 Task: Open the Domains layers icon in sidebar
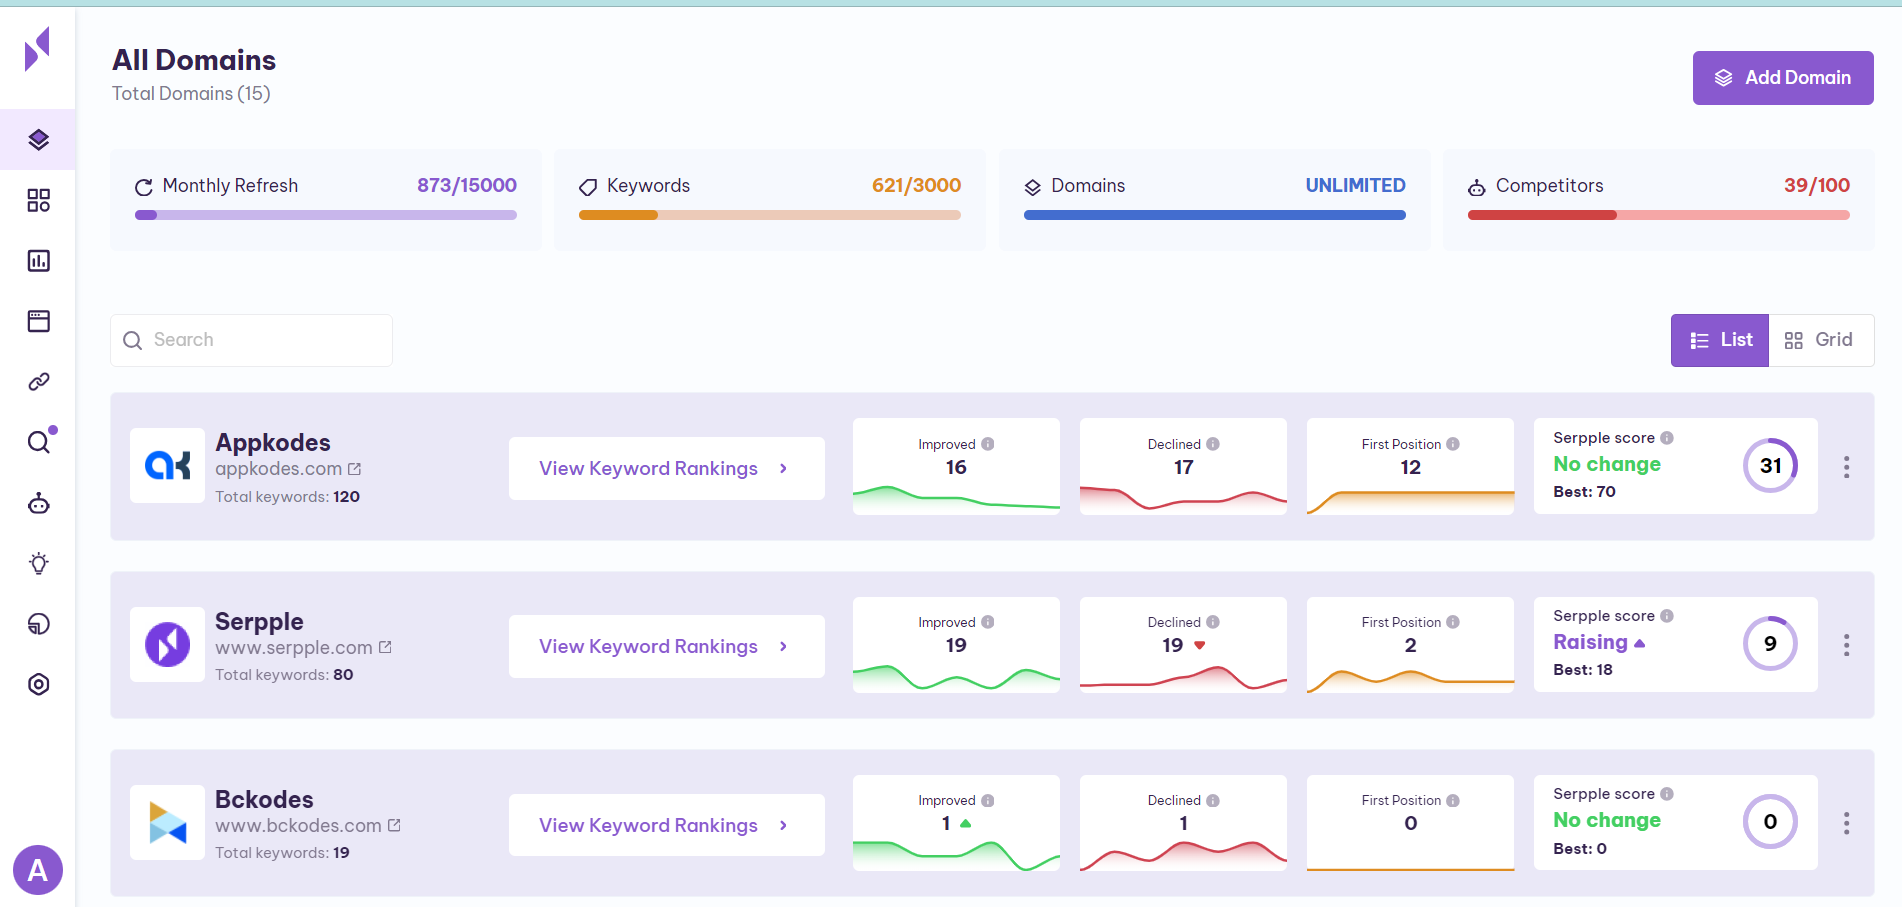tap(38, 140)
